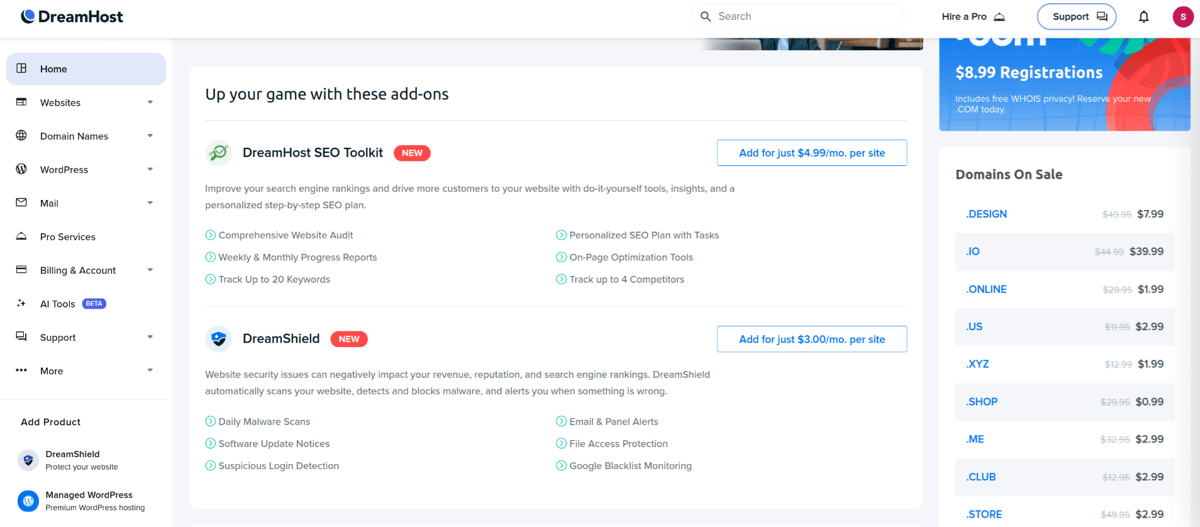Click the Billing & Account card icon
Viewport: 1200px width, 527px height.
[x=21, y=269]
